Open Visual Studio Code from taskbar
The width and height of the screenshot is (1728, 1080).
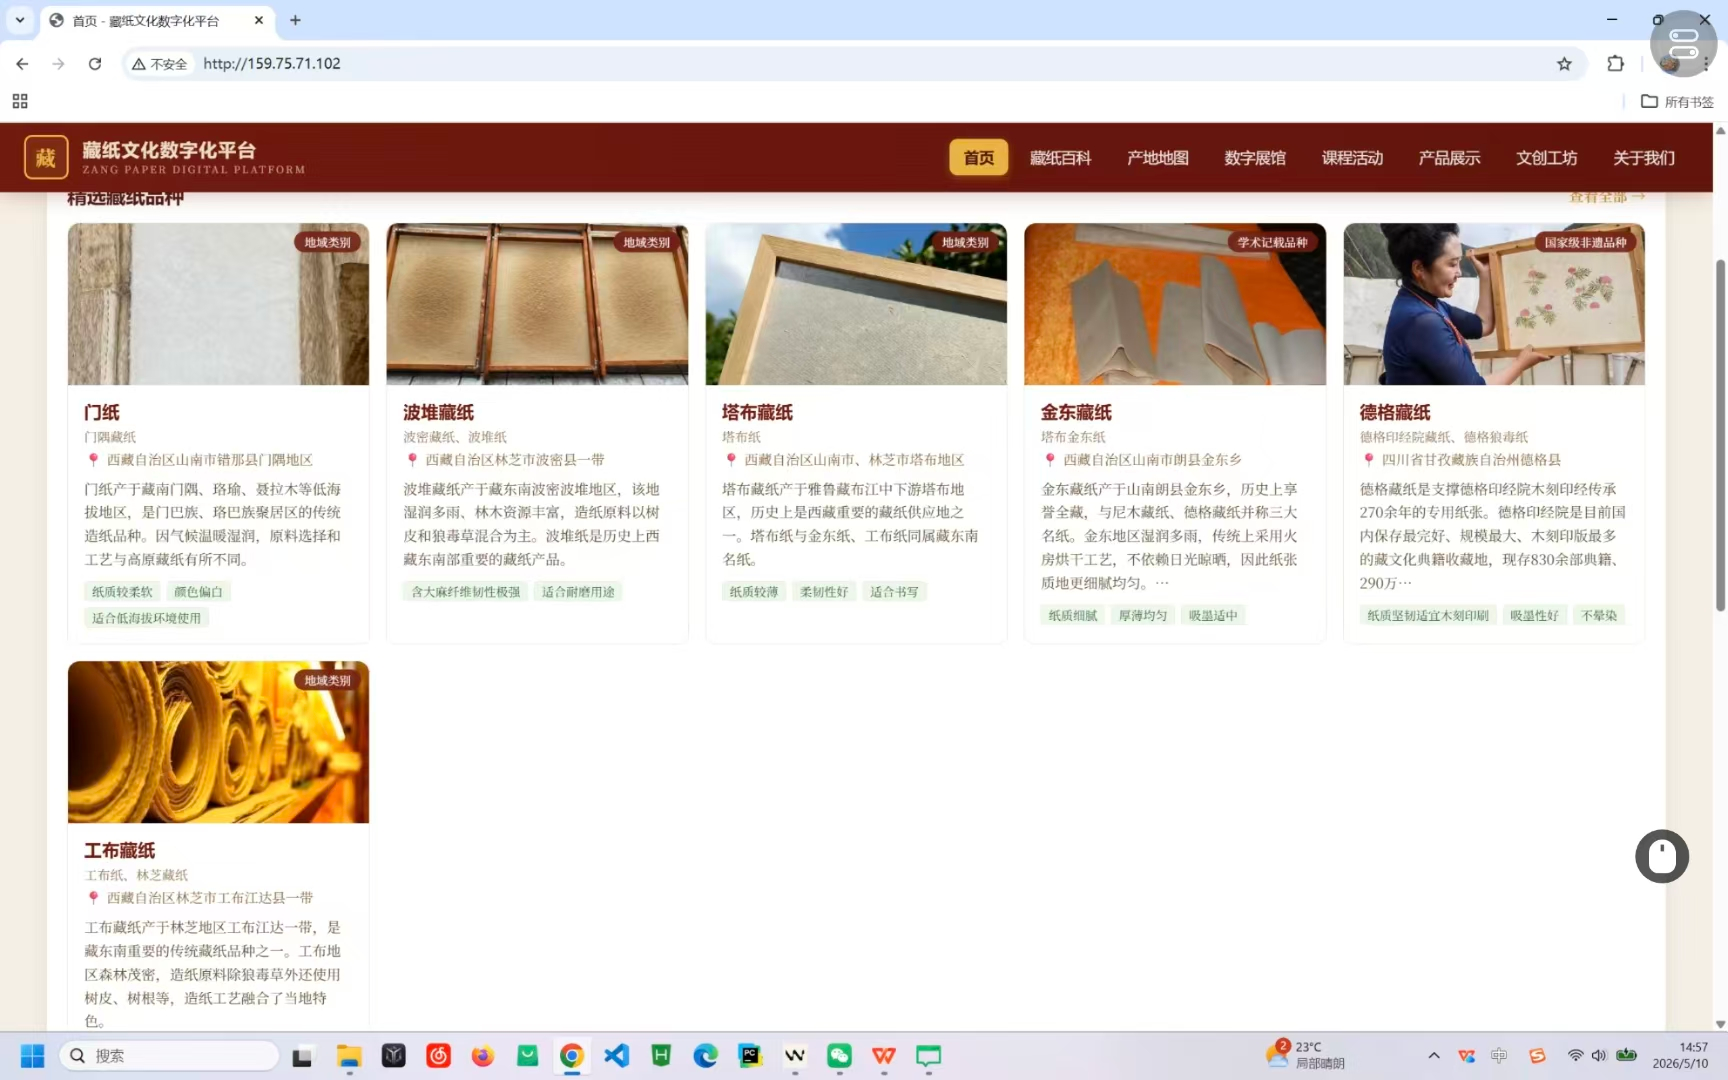pyautogui.click(x=617, y=1056)
